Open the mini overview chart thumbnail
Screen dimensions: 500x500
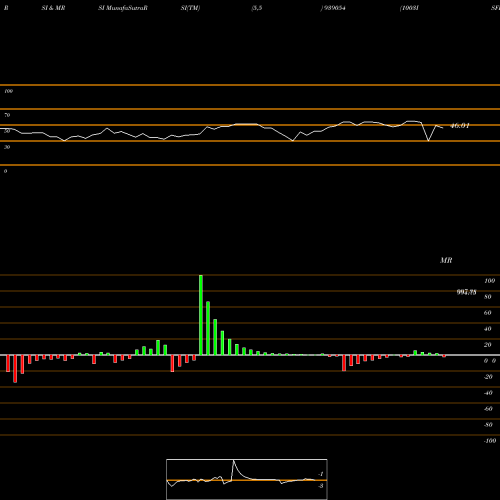[x=247, y=479]
